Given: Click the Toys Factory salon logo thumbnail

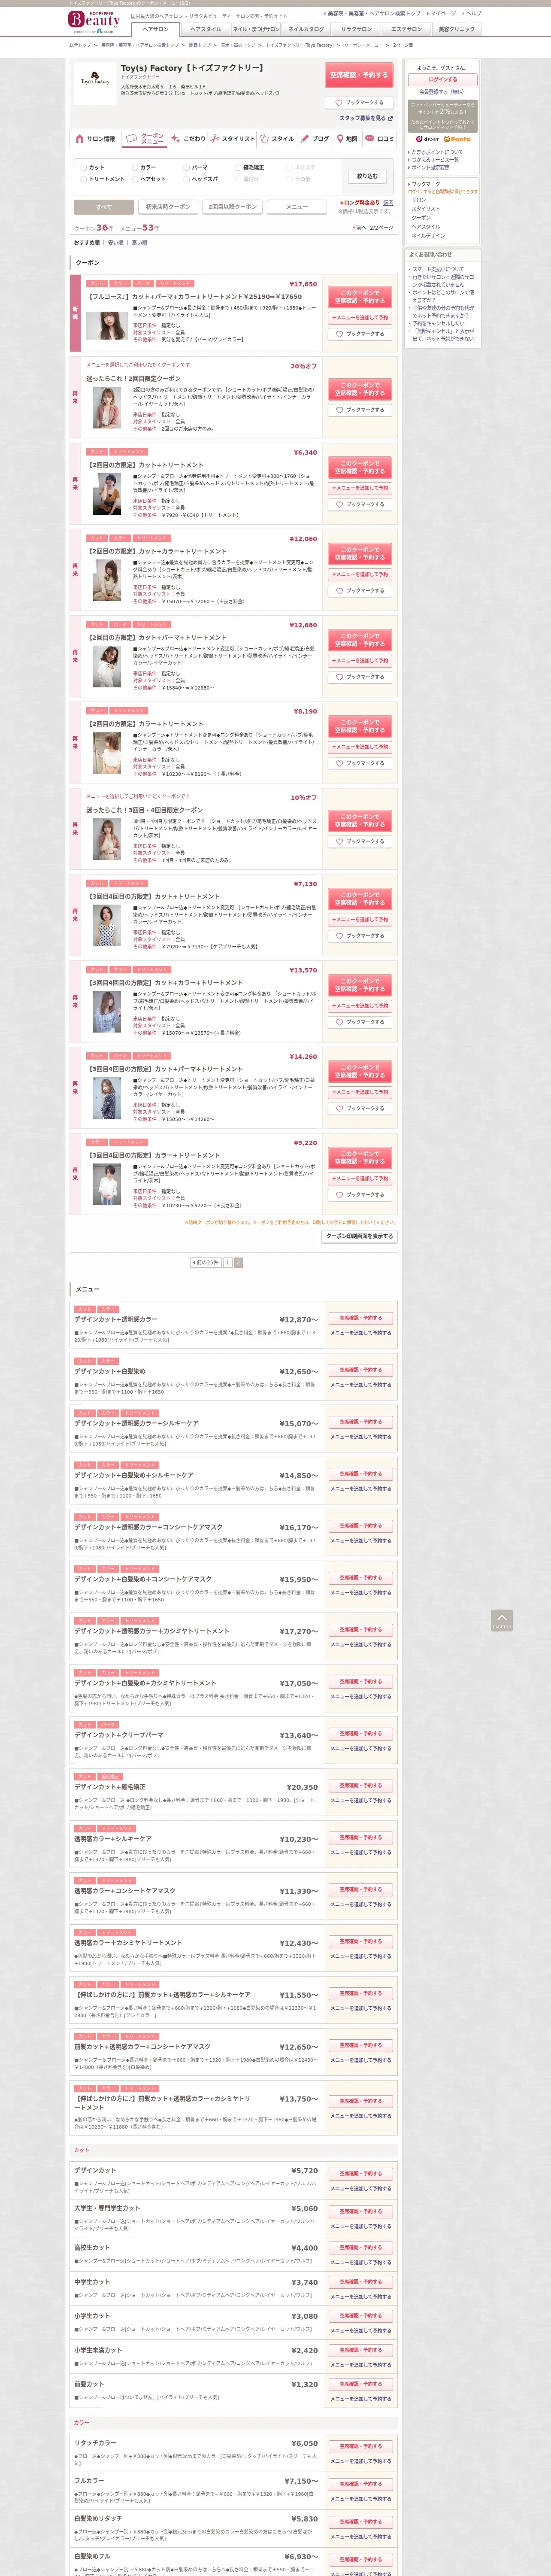Looking at the screenshot, I should [95, 83].
